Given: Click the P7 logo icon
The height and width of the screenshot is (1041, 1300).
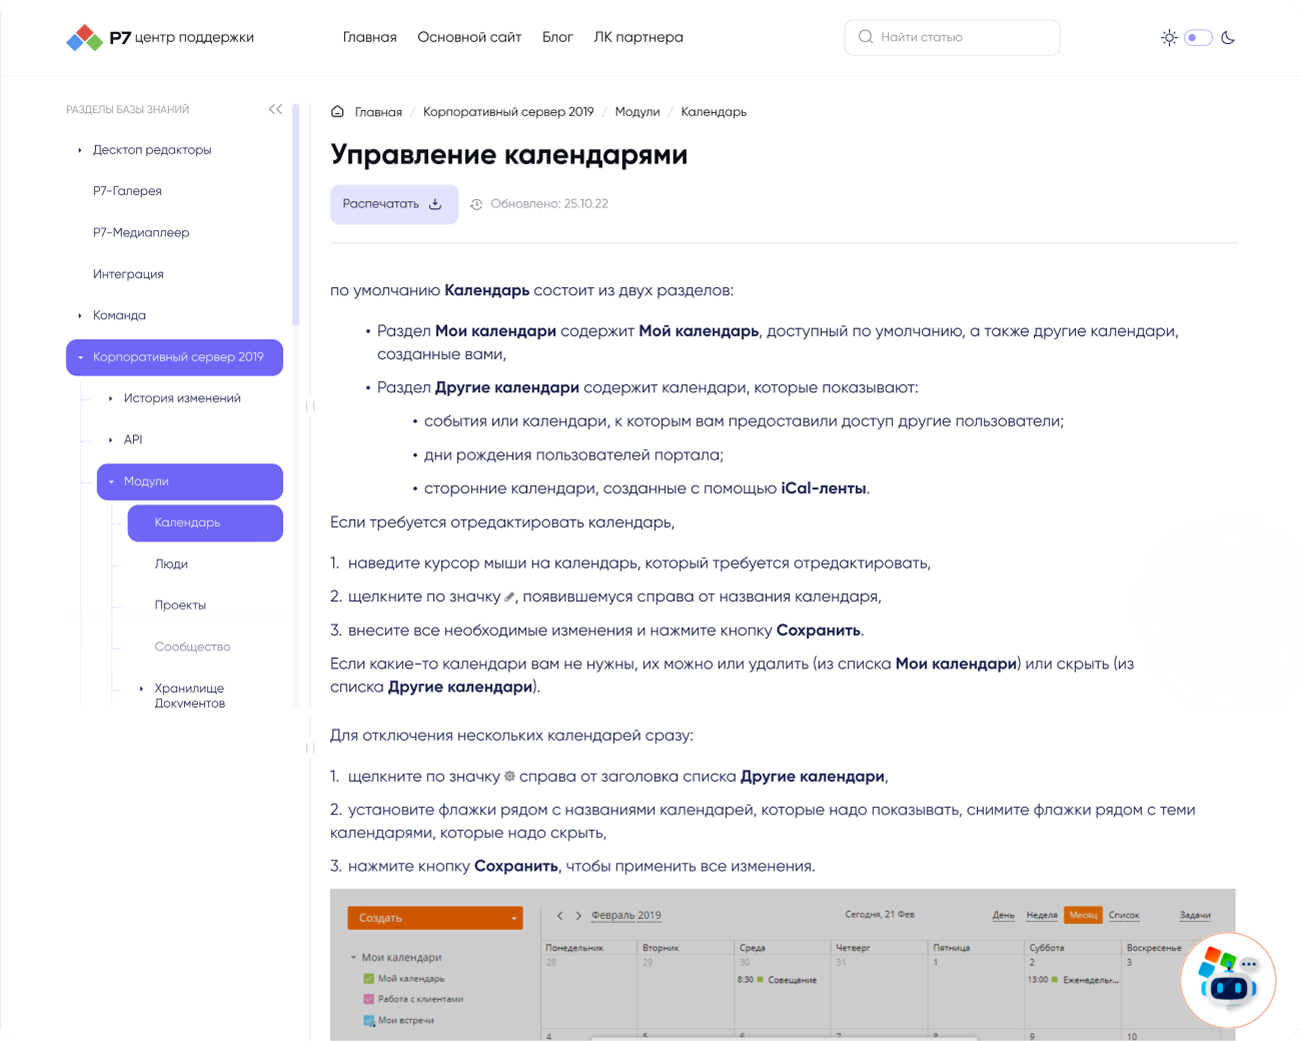Looking at the screenshot, I should pos(85,38).
